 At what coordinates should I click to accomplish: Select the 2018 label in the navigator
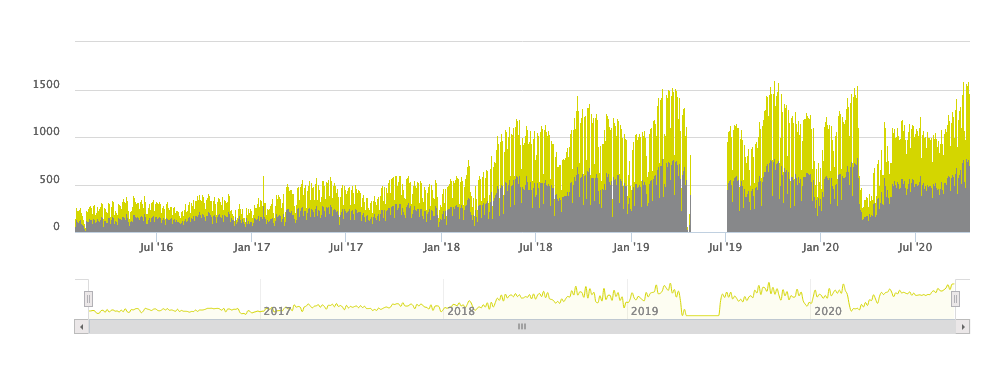pyautogui.click(x=461, y=312)
